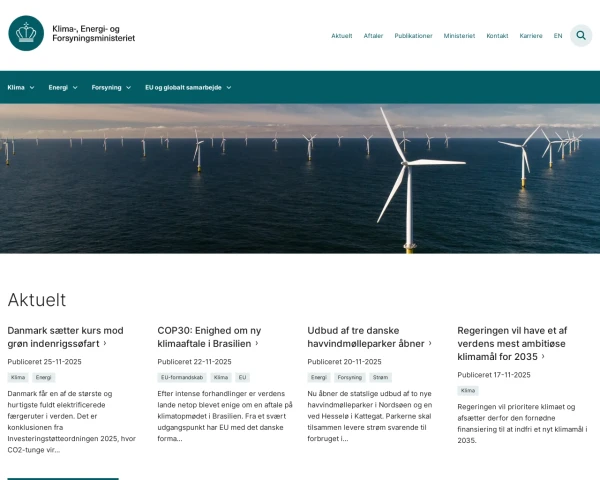Read the COP30 klimaaftale article
Screen dimensions: 600x480
tap(209, 336)
